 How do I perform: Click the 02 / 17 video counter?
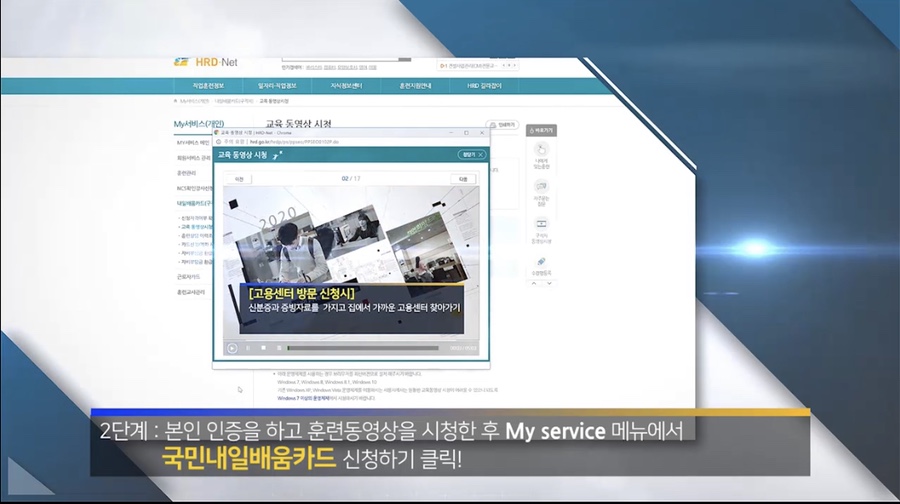pyautogui.click(x=351, y=179)
